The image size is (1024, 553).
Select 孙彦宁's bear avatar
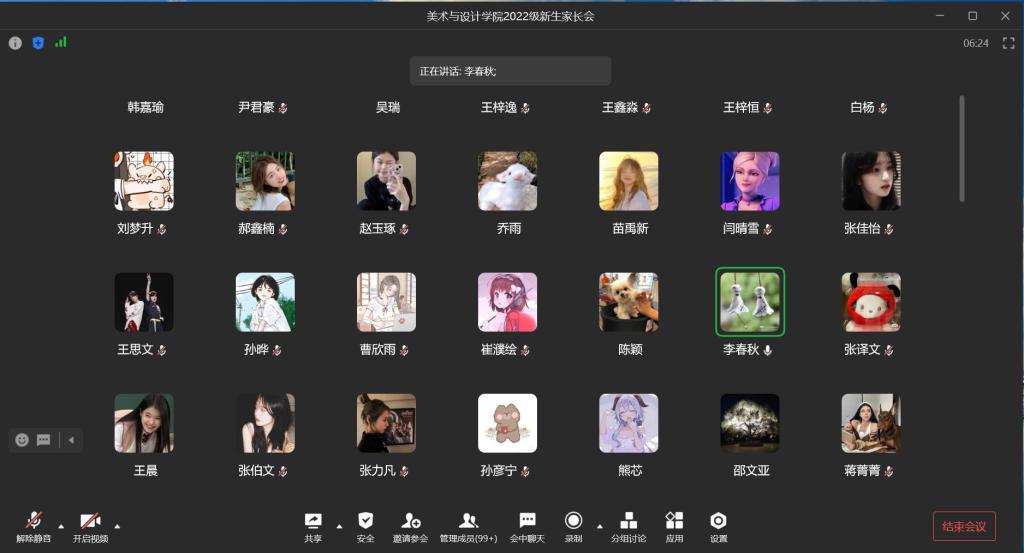(x=507, y=423)
